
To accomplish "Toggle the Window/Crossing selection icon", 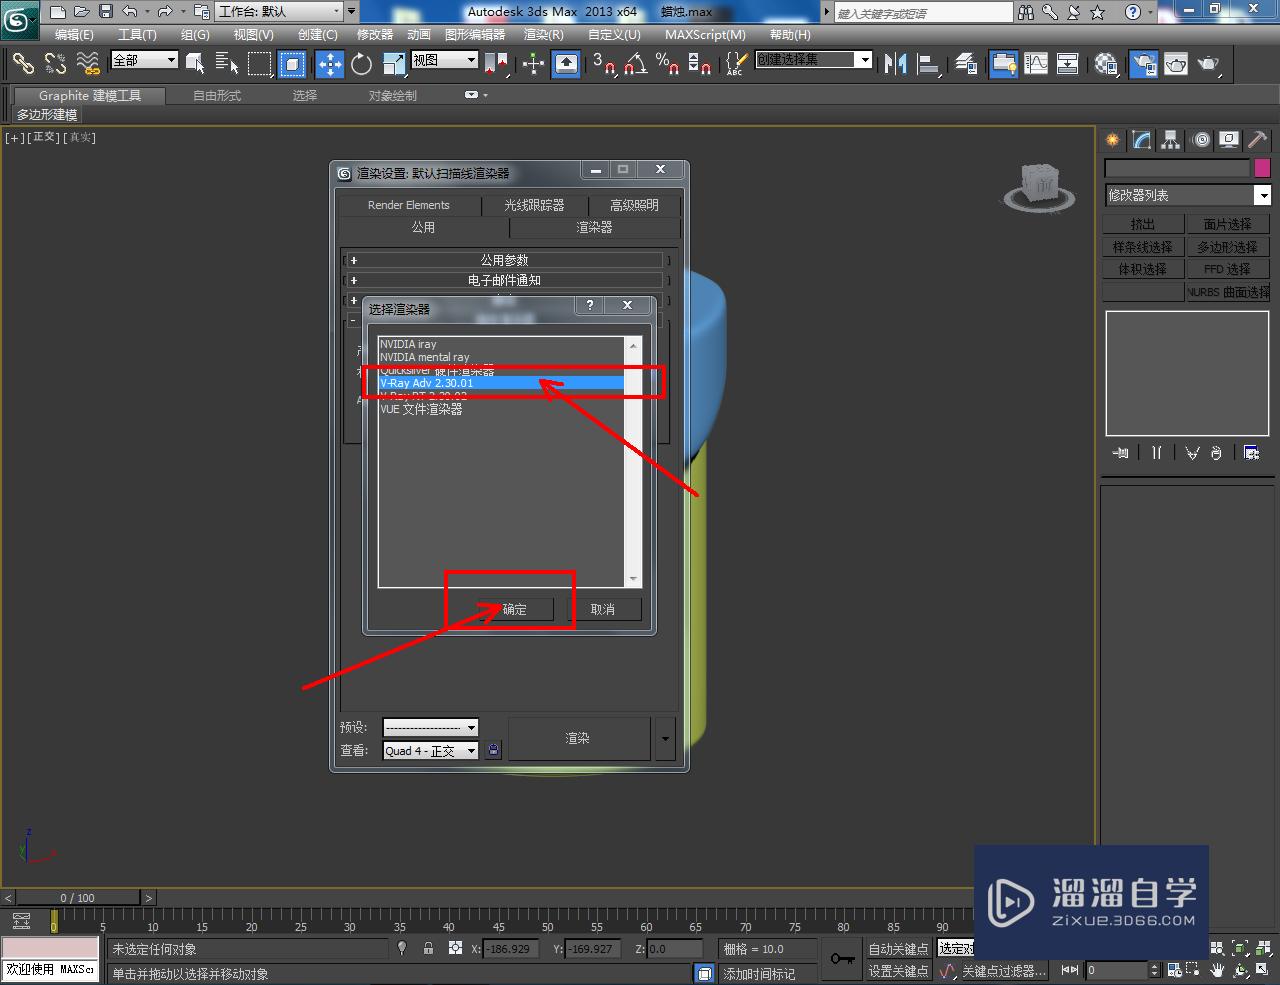I will click(292, 64).
